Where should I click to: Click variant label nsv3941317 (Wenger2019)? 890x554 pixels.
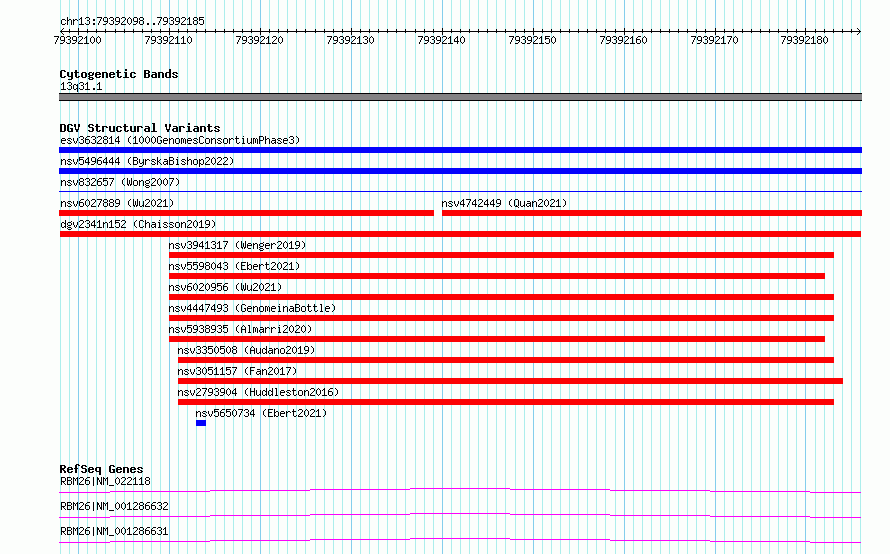coord(237,245)
